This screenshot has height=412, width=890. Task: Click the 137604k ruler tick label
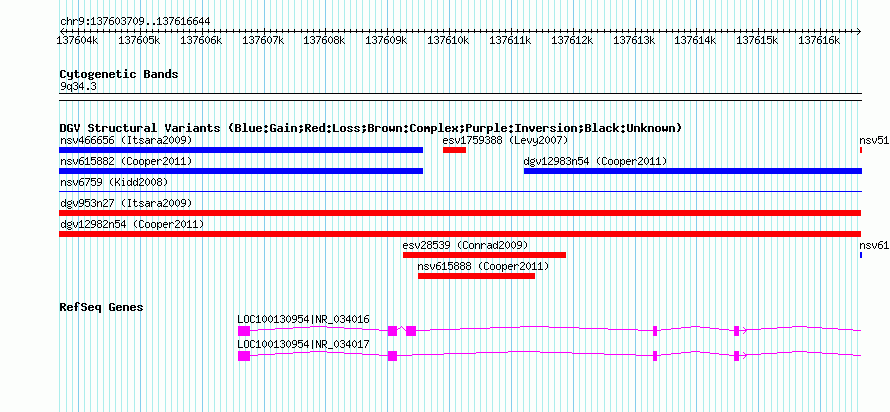pyautogui.click(x=78, y=40)
